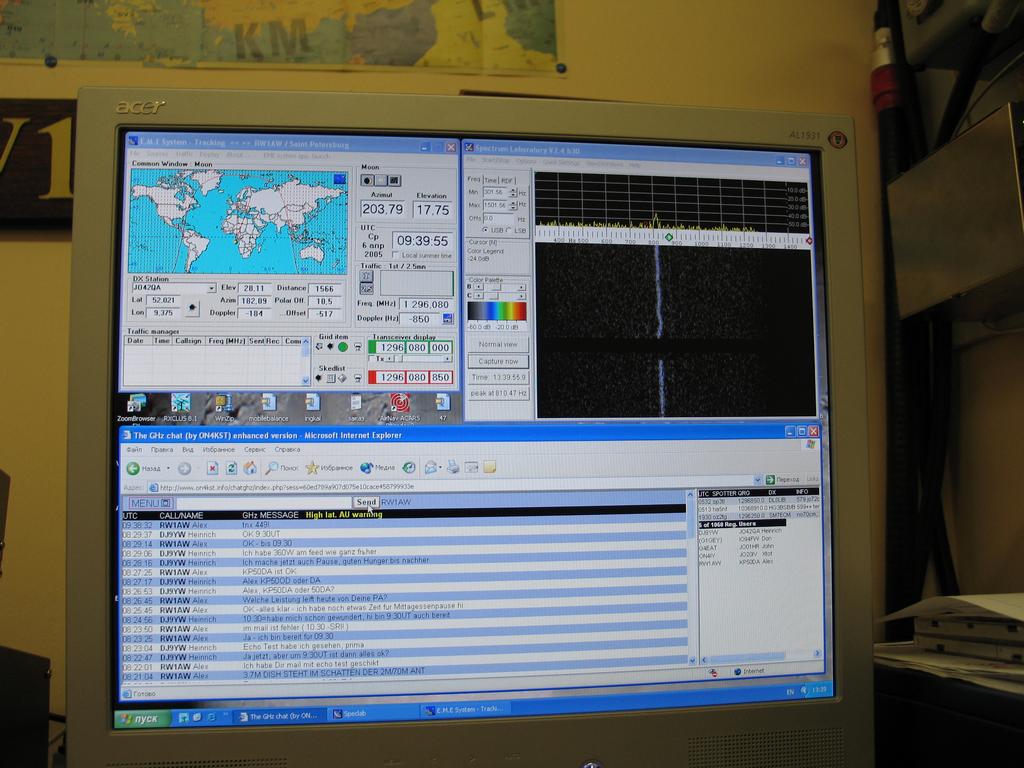
Task: Toggle the Tx checkbox in Transceiver display
Action: click(372, 359)
